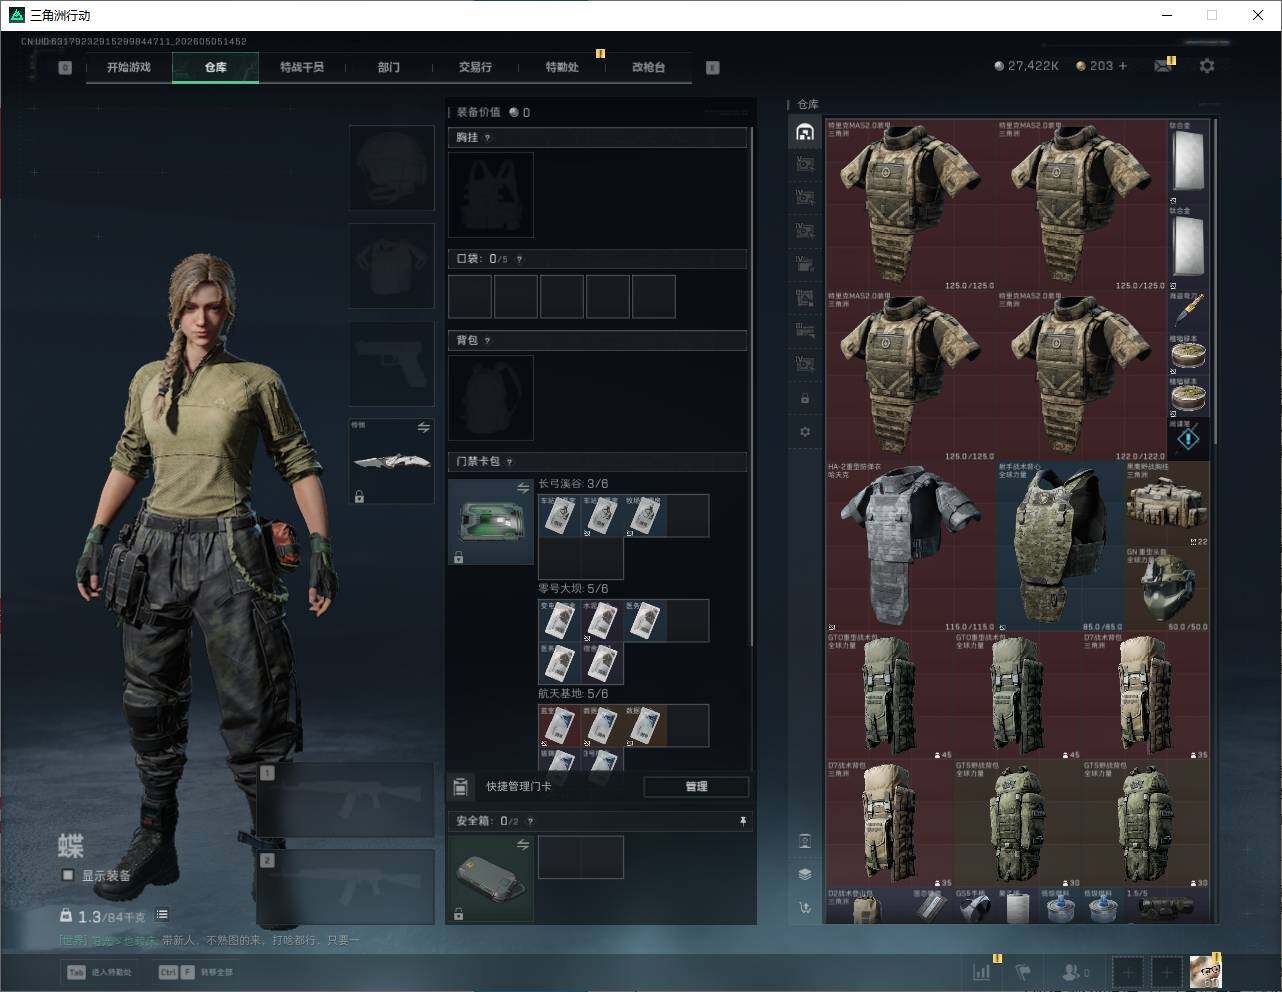Select the empty backpack slot

pos(491,398)
